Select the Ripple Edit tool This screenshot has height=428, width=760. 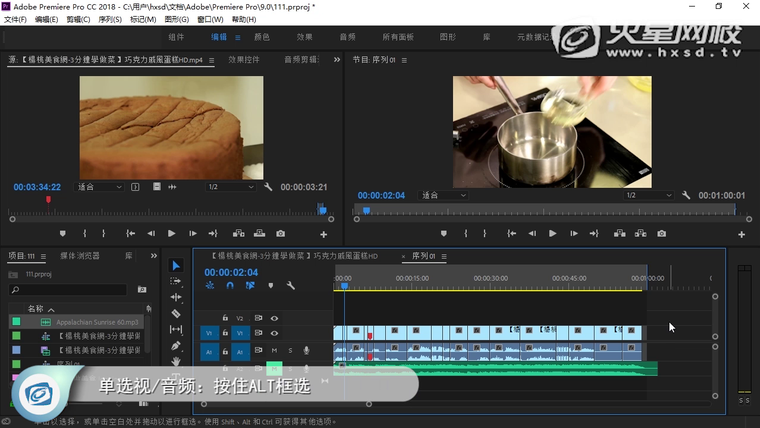(176, 297)
